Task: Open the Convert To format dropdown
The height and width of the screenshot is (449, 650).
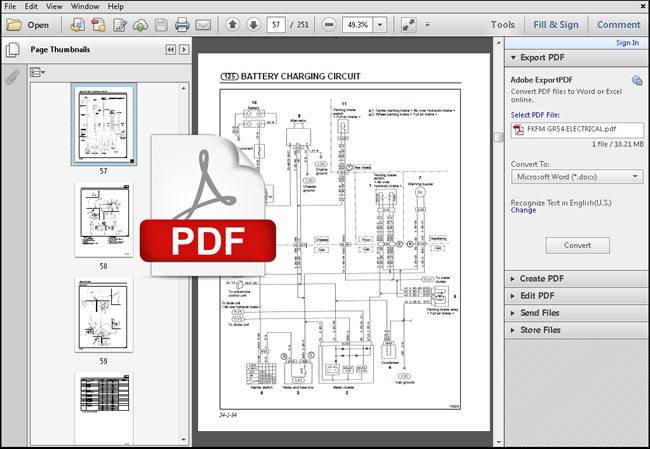Action: tap(635, 177)
